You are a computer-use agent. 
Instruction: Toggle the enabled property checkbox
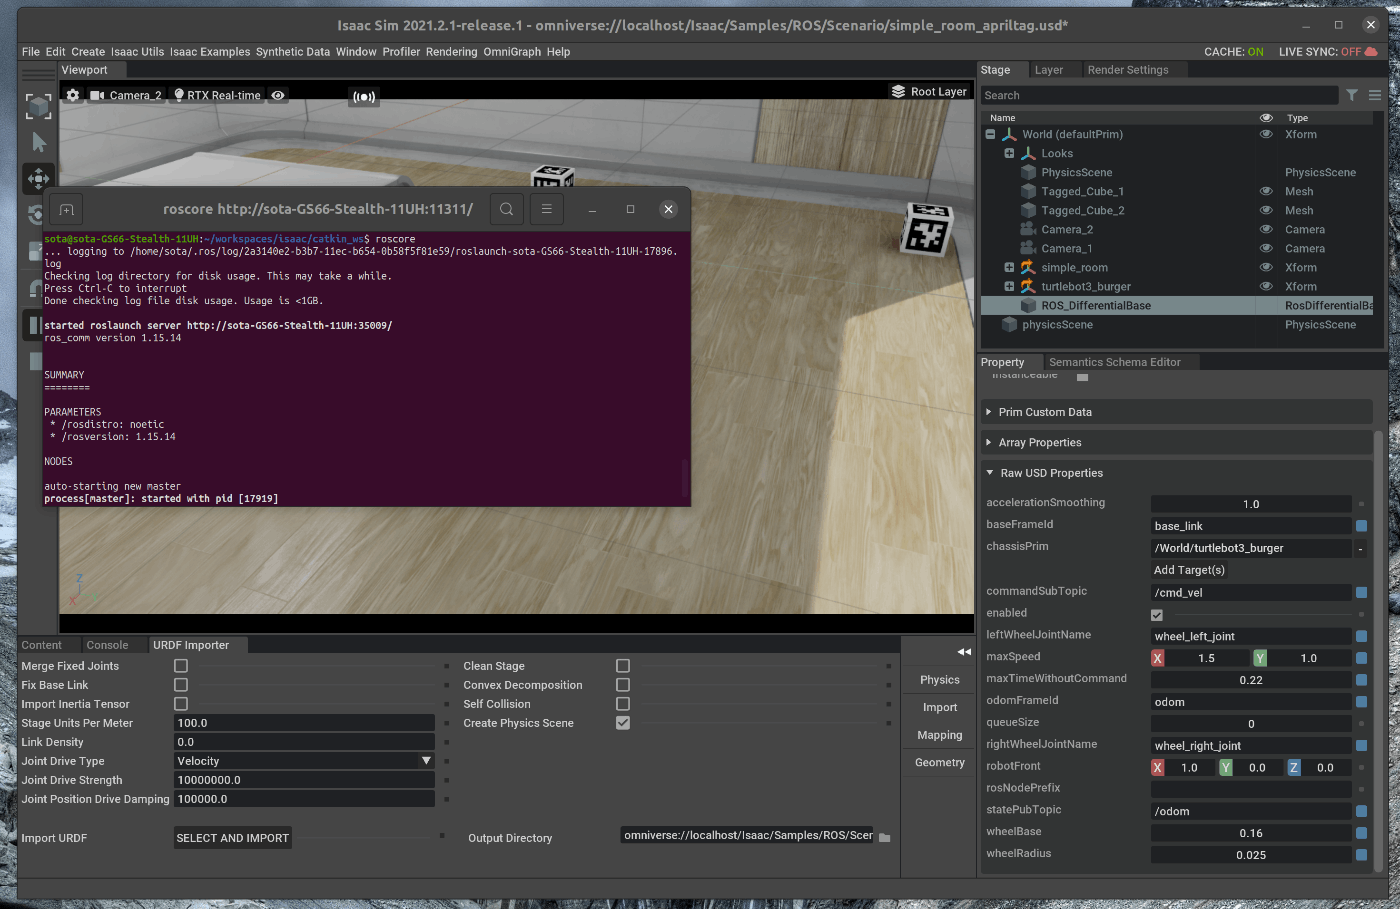coord(1157,615)
